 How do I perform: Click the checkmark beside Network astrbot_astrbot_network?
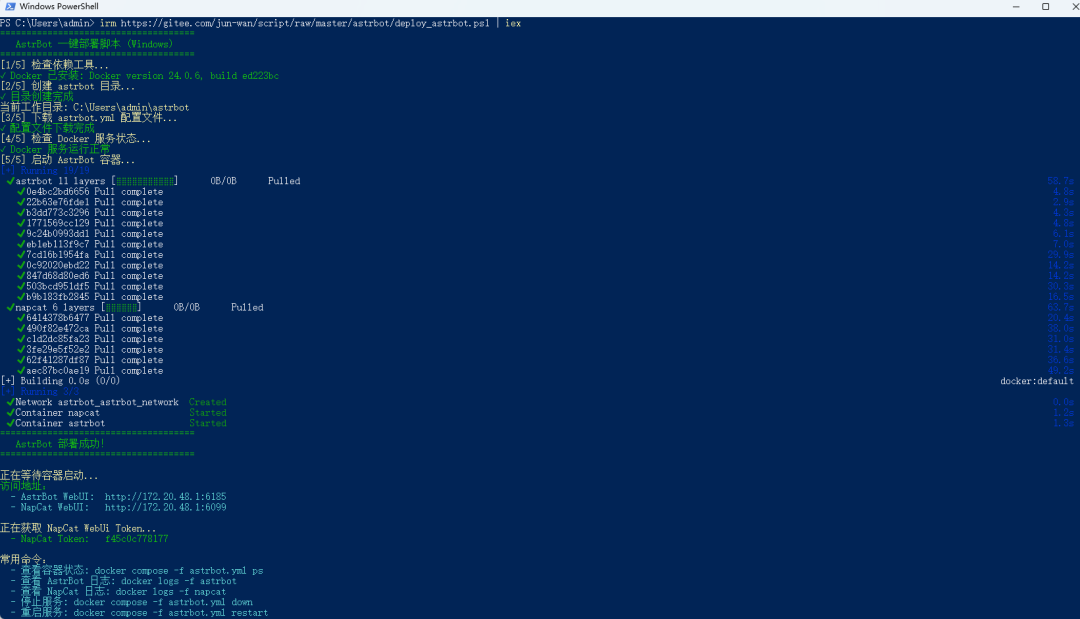click(x=10, y=403)
